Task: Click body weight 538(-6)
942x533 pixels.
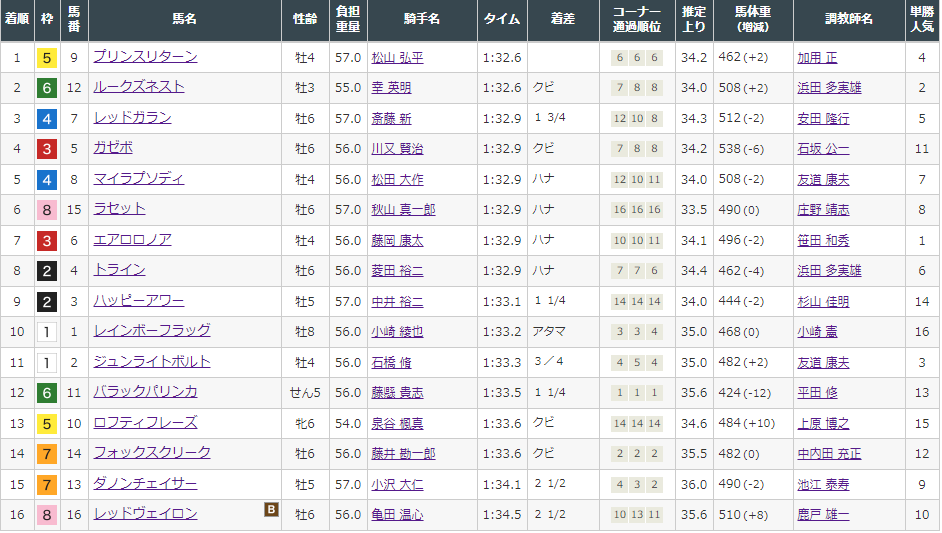Action: [741, 148]
